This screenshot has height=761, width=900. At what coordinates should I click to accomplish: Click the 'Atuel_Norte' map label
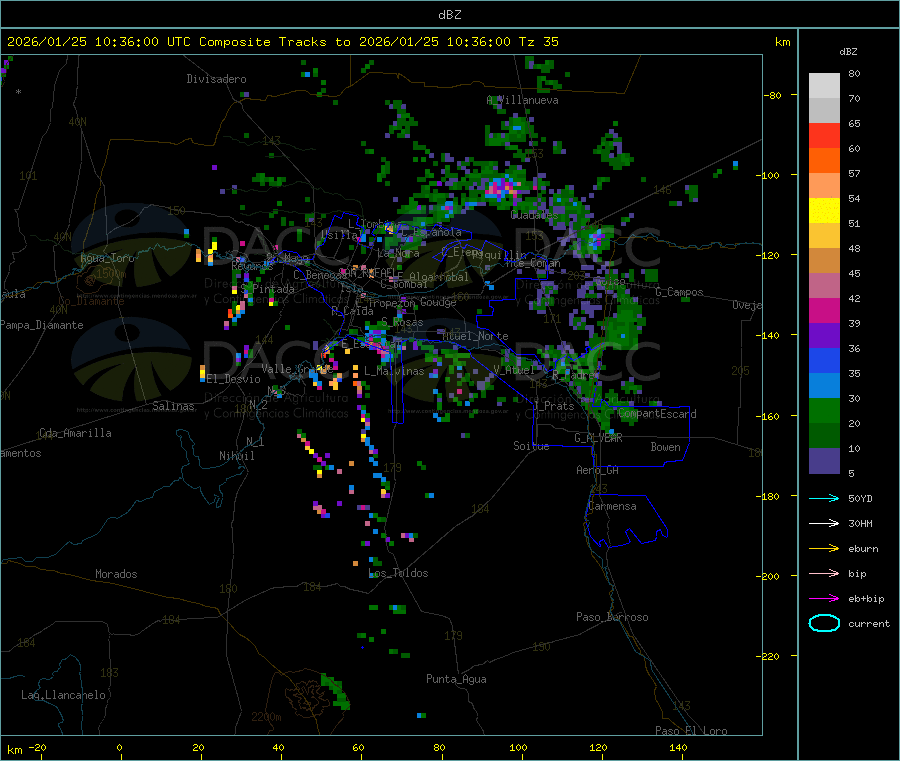(x=475, y=336)
